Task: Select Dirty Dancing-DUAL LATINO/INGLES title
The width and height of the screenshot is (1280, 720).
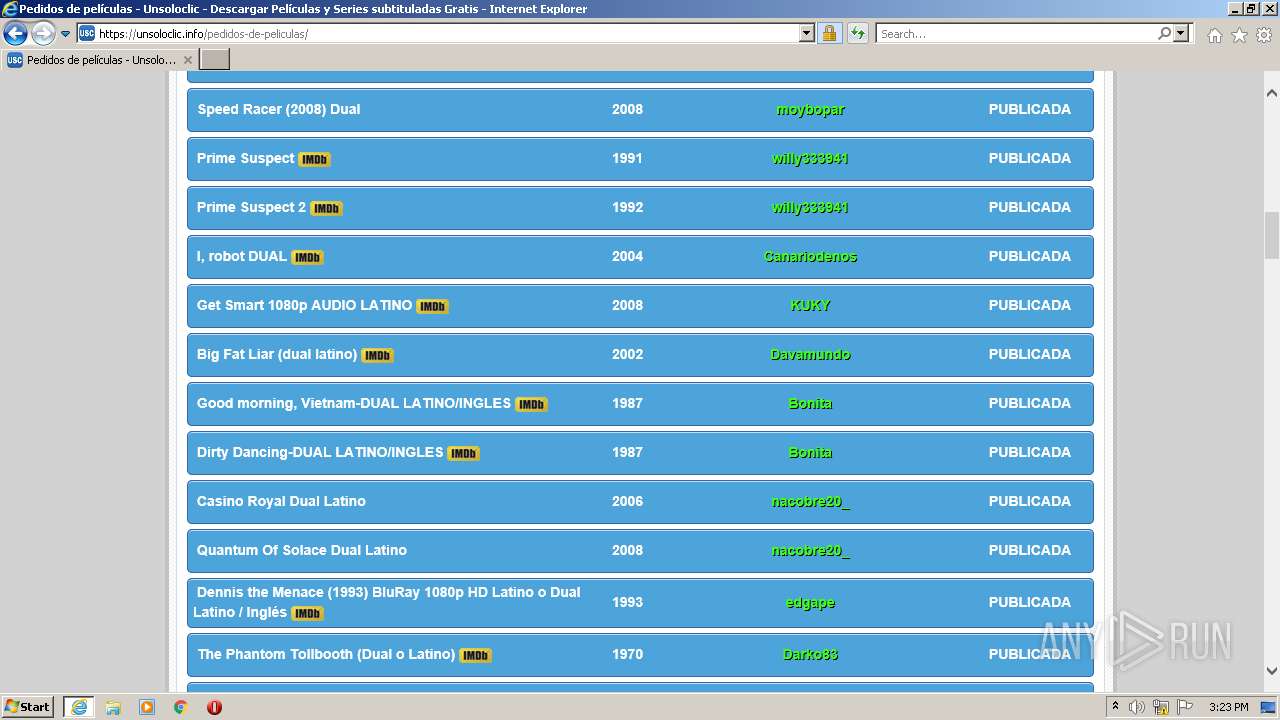Action: click(320, 452)
